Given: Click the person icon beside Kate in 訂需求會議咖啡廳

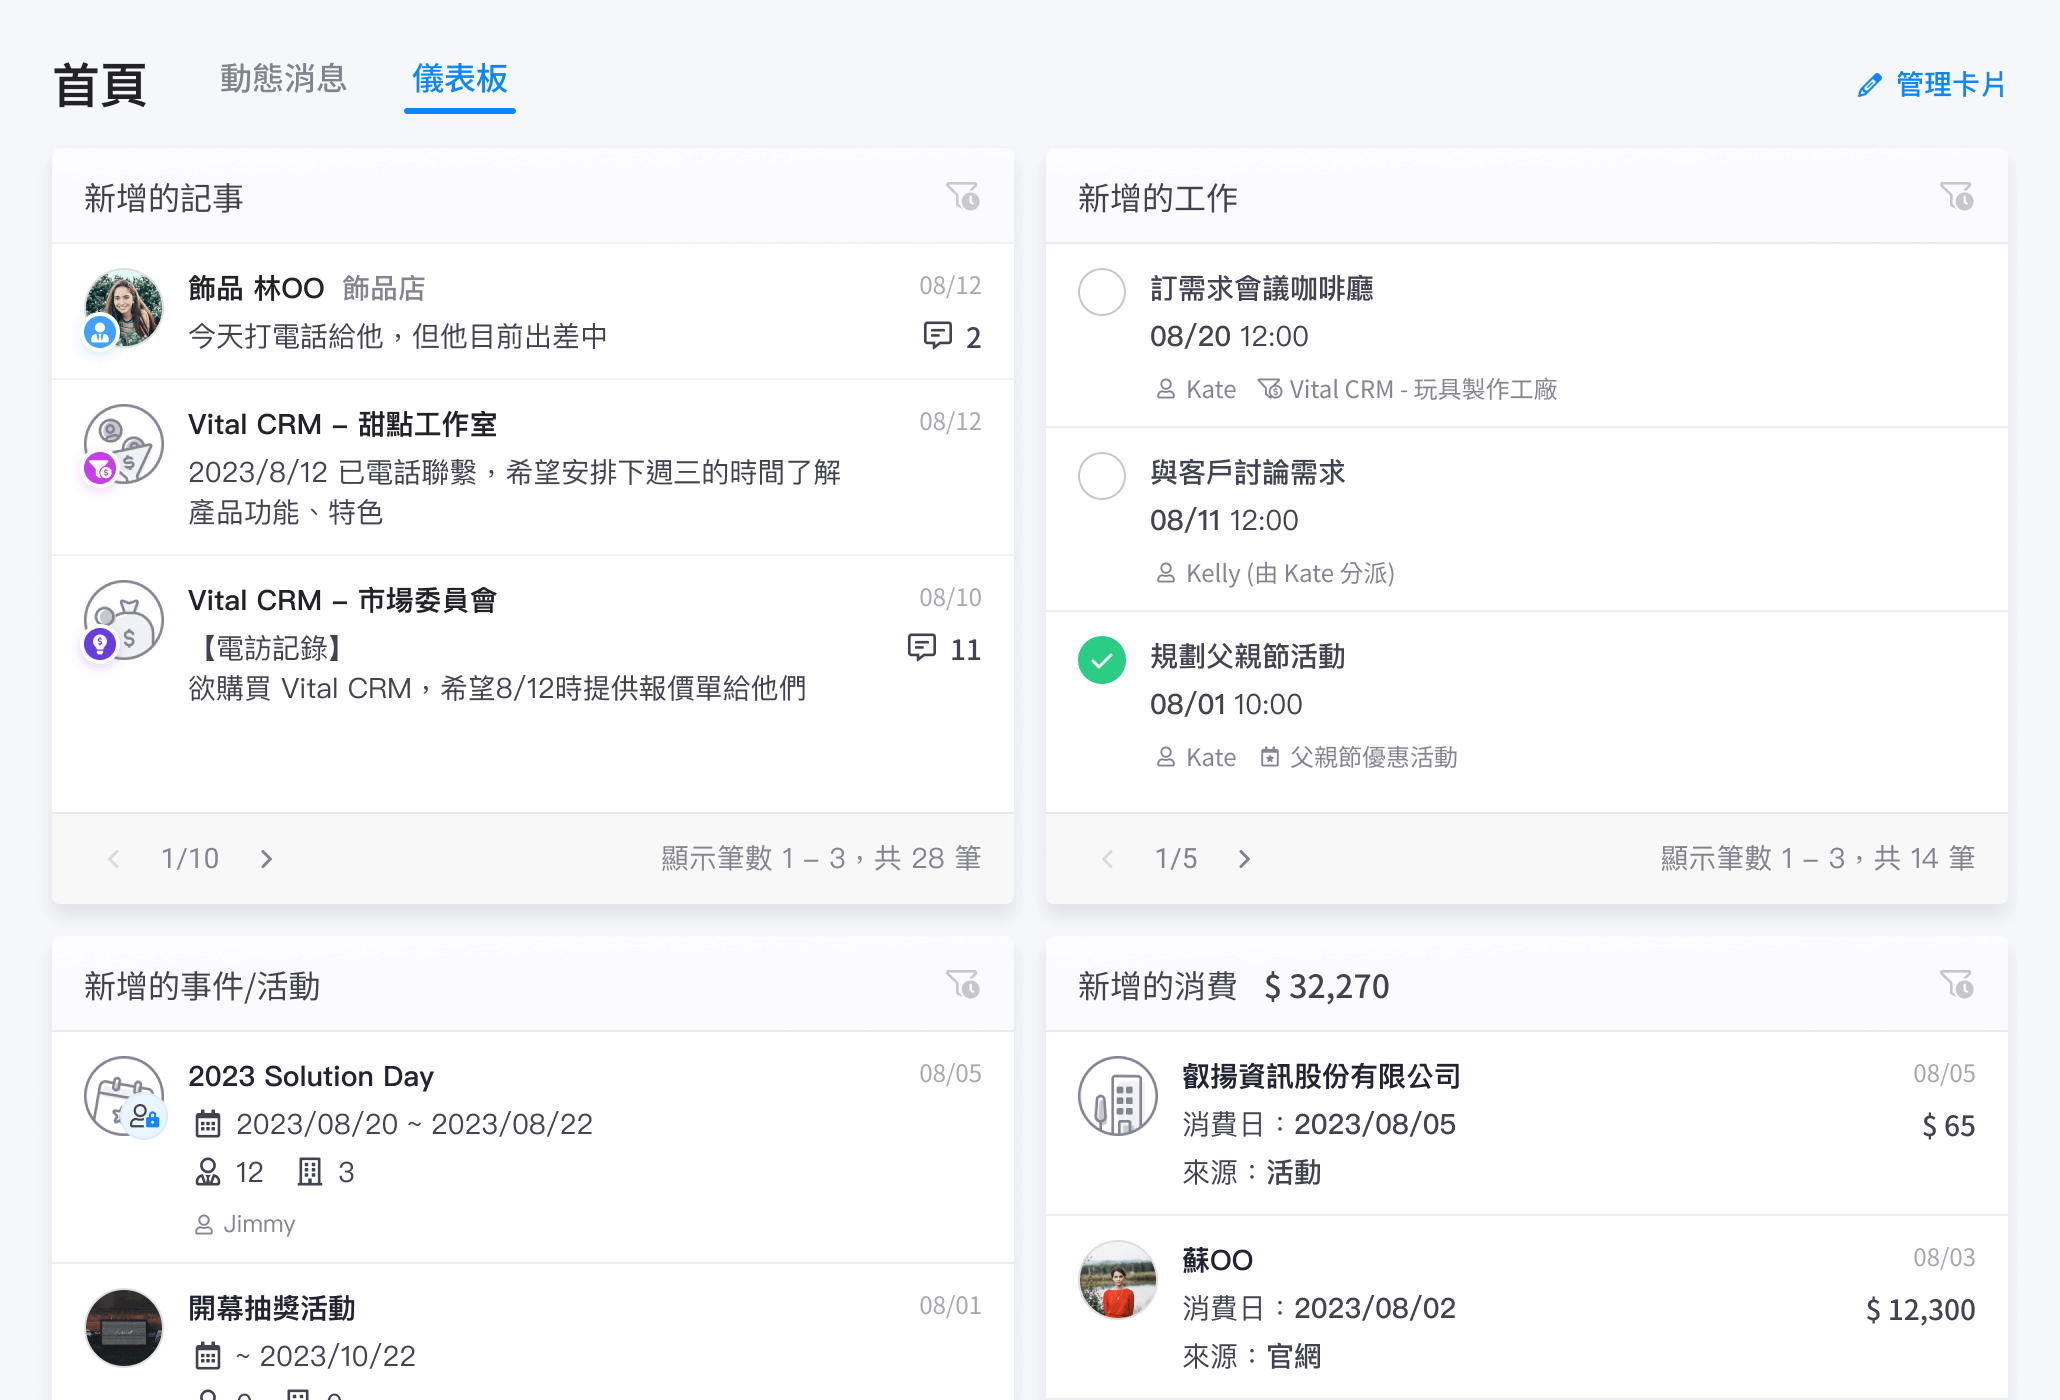Looking at the screenshot, I should click(1166, 389).
